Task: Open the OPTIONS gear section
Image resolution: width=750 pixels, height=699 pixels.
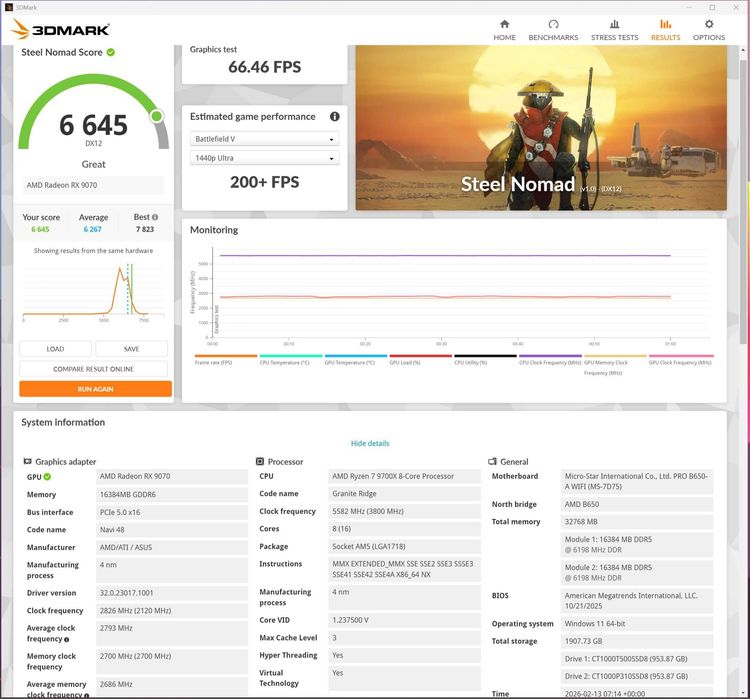Action: coord(708,30)
